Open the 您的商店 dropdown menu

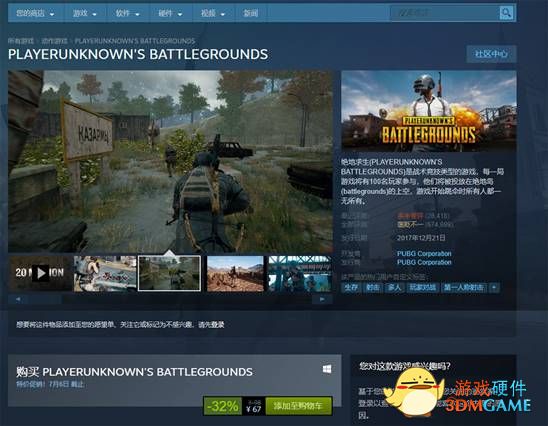pos(35,13)
